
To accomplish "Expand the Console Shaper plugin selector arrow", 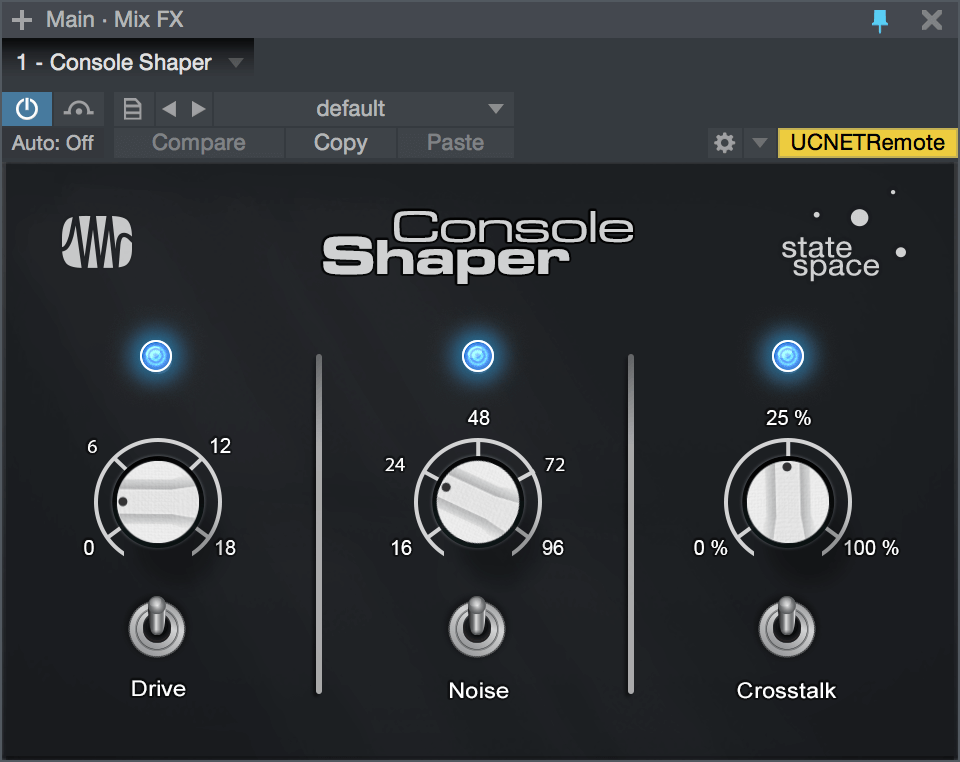I will point(236,63).
